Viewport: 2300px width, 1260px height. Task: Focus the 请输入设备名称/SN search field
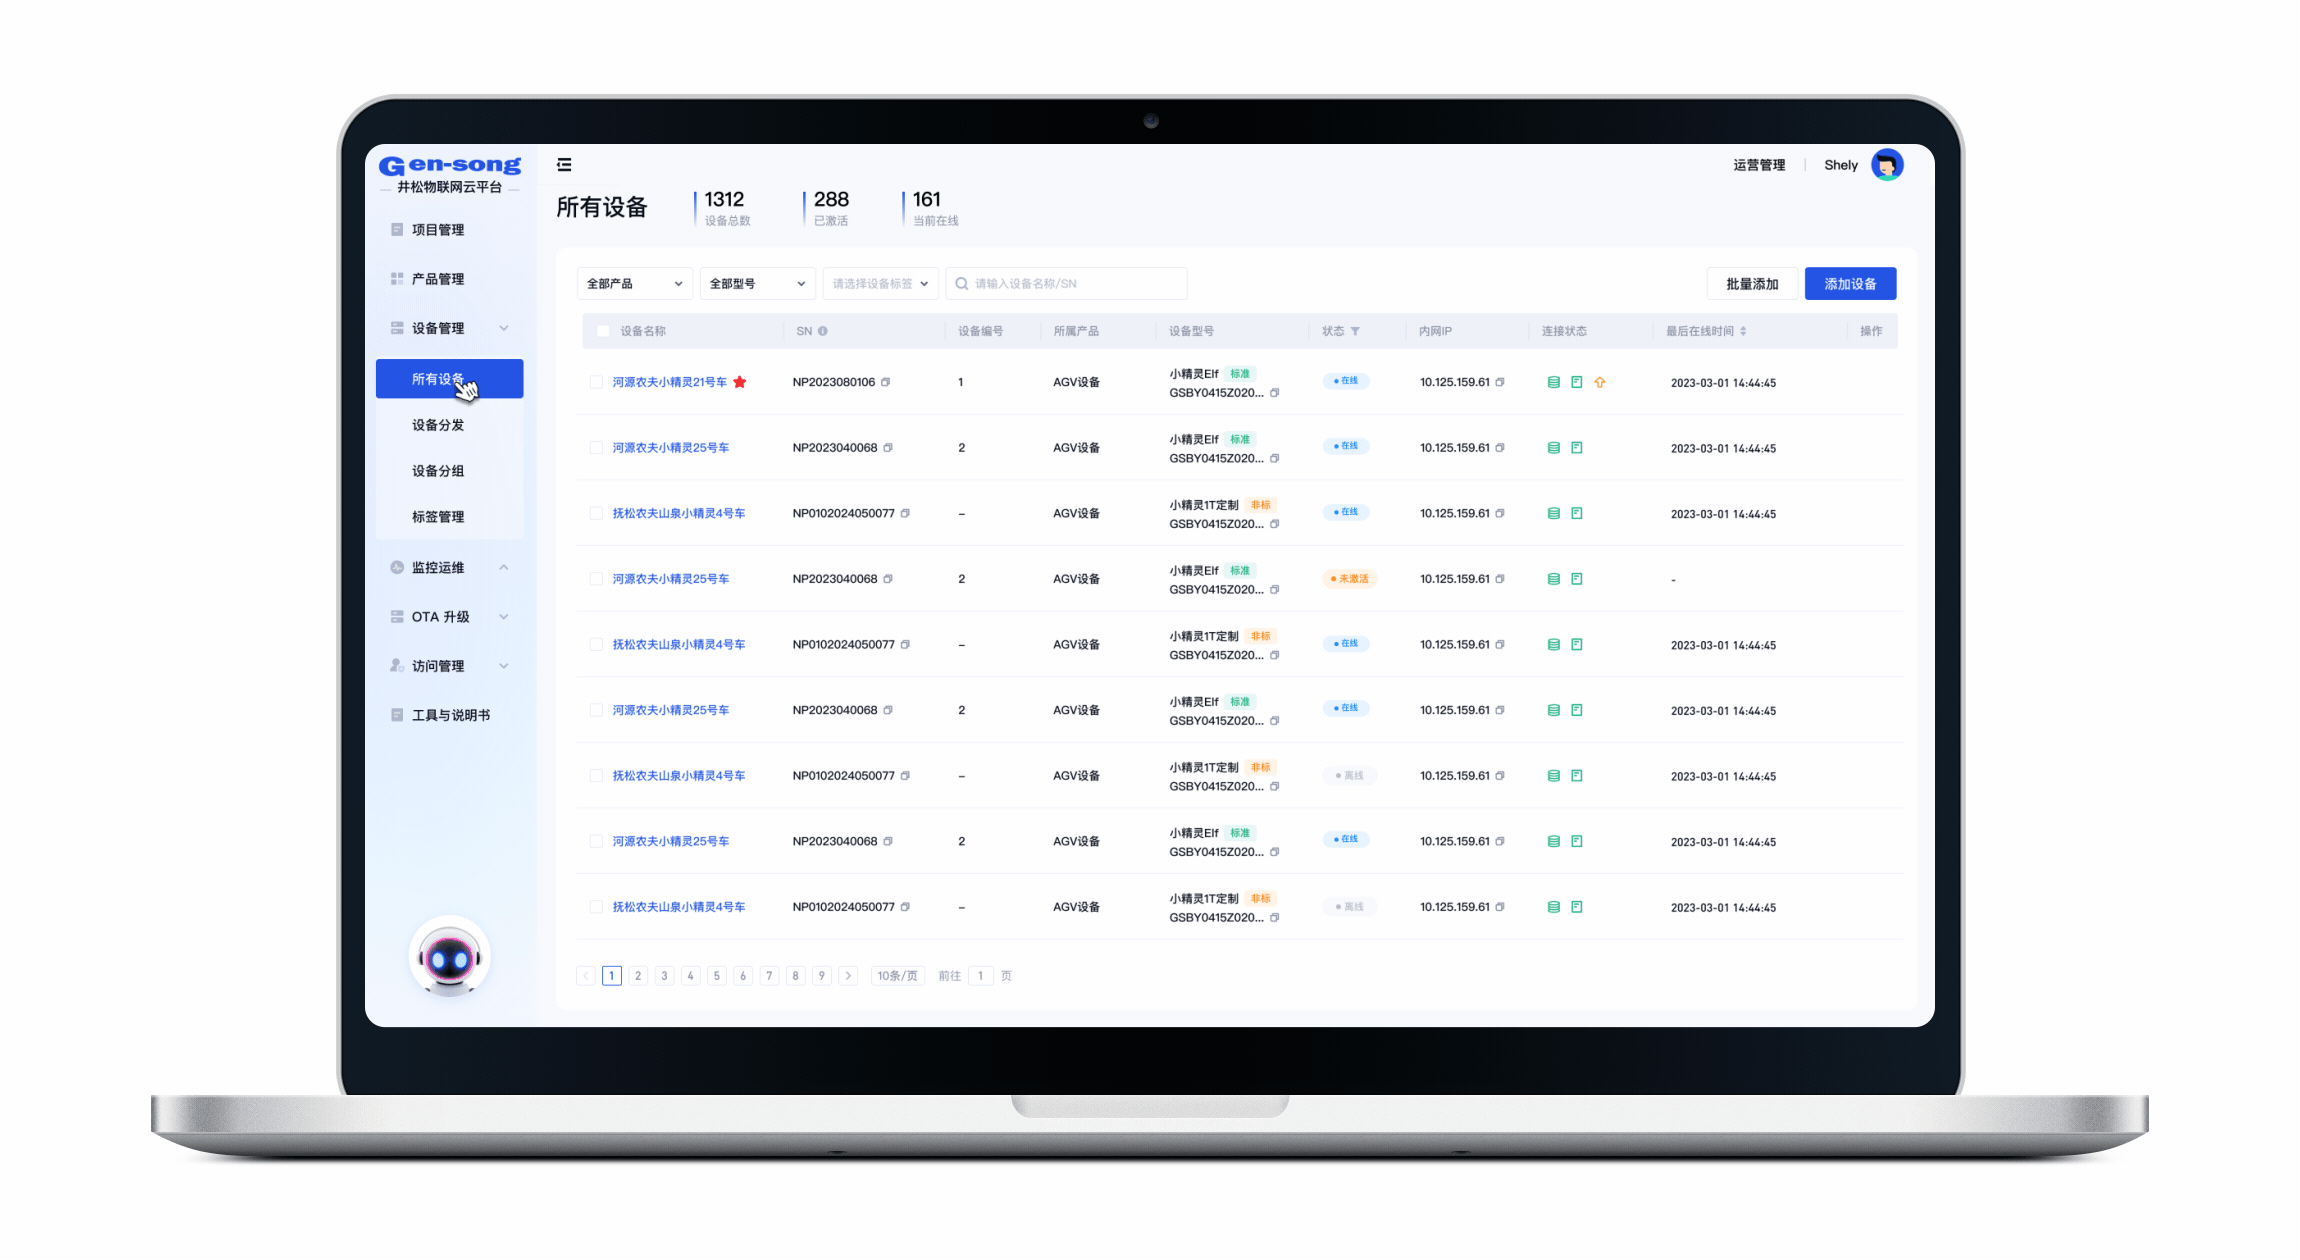tap(1067, 284)
